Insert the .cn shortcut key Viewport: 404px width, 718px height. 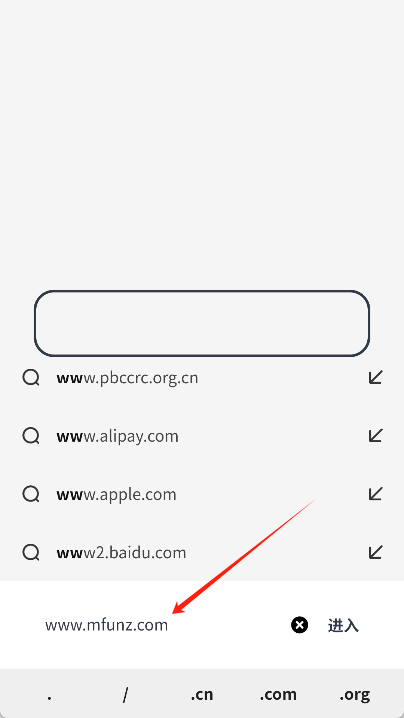[x=202, y=695]
